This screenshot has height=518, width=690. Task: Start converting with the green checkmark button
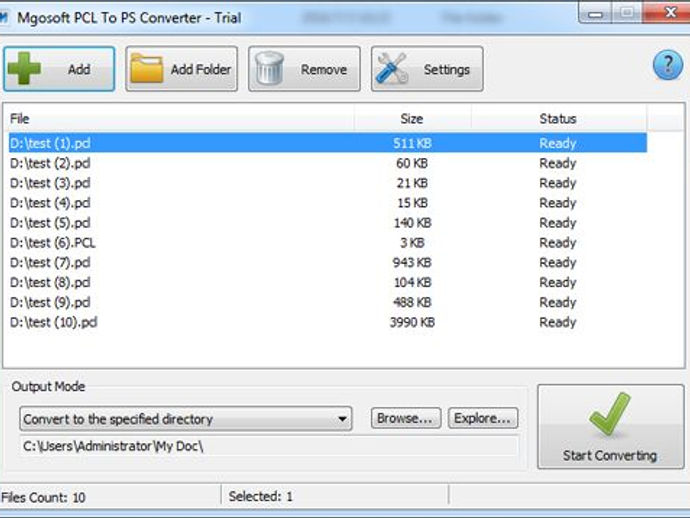610,426
